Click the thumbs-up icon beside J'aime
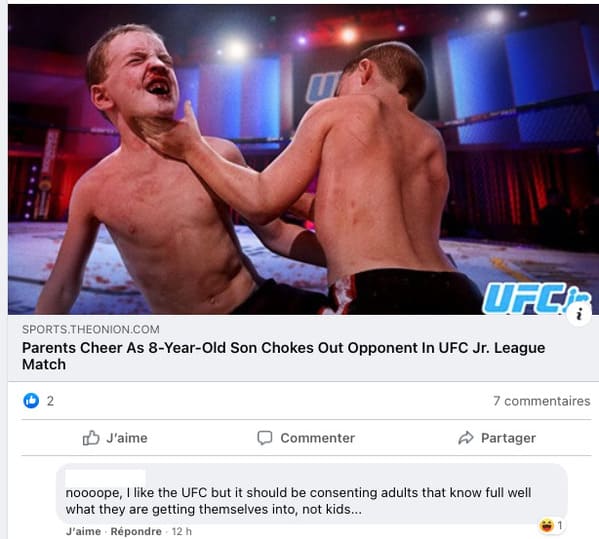Viewport: 599px width, 539px height. pos(91,438)
